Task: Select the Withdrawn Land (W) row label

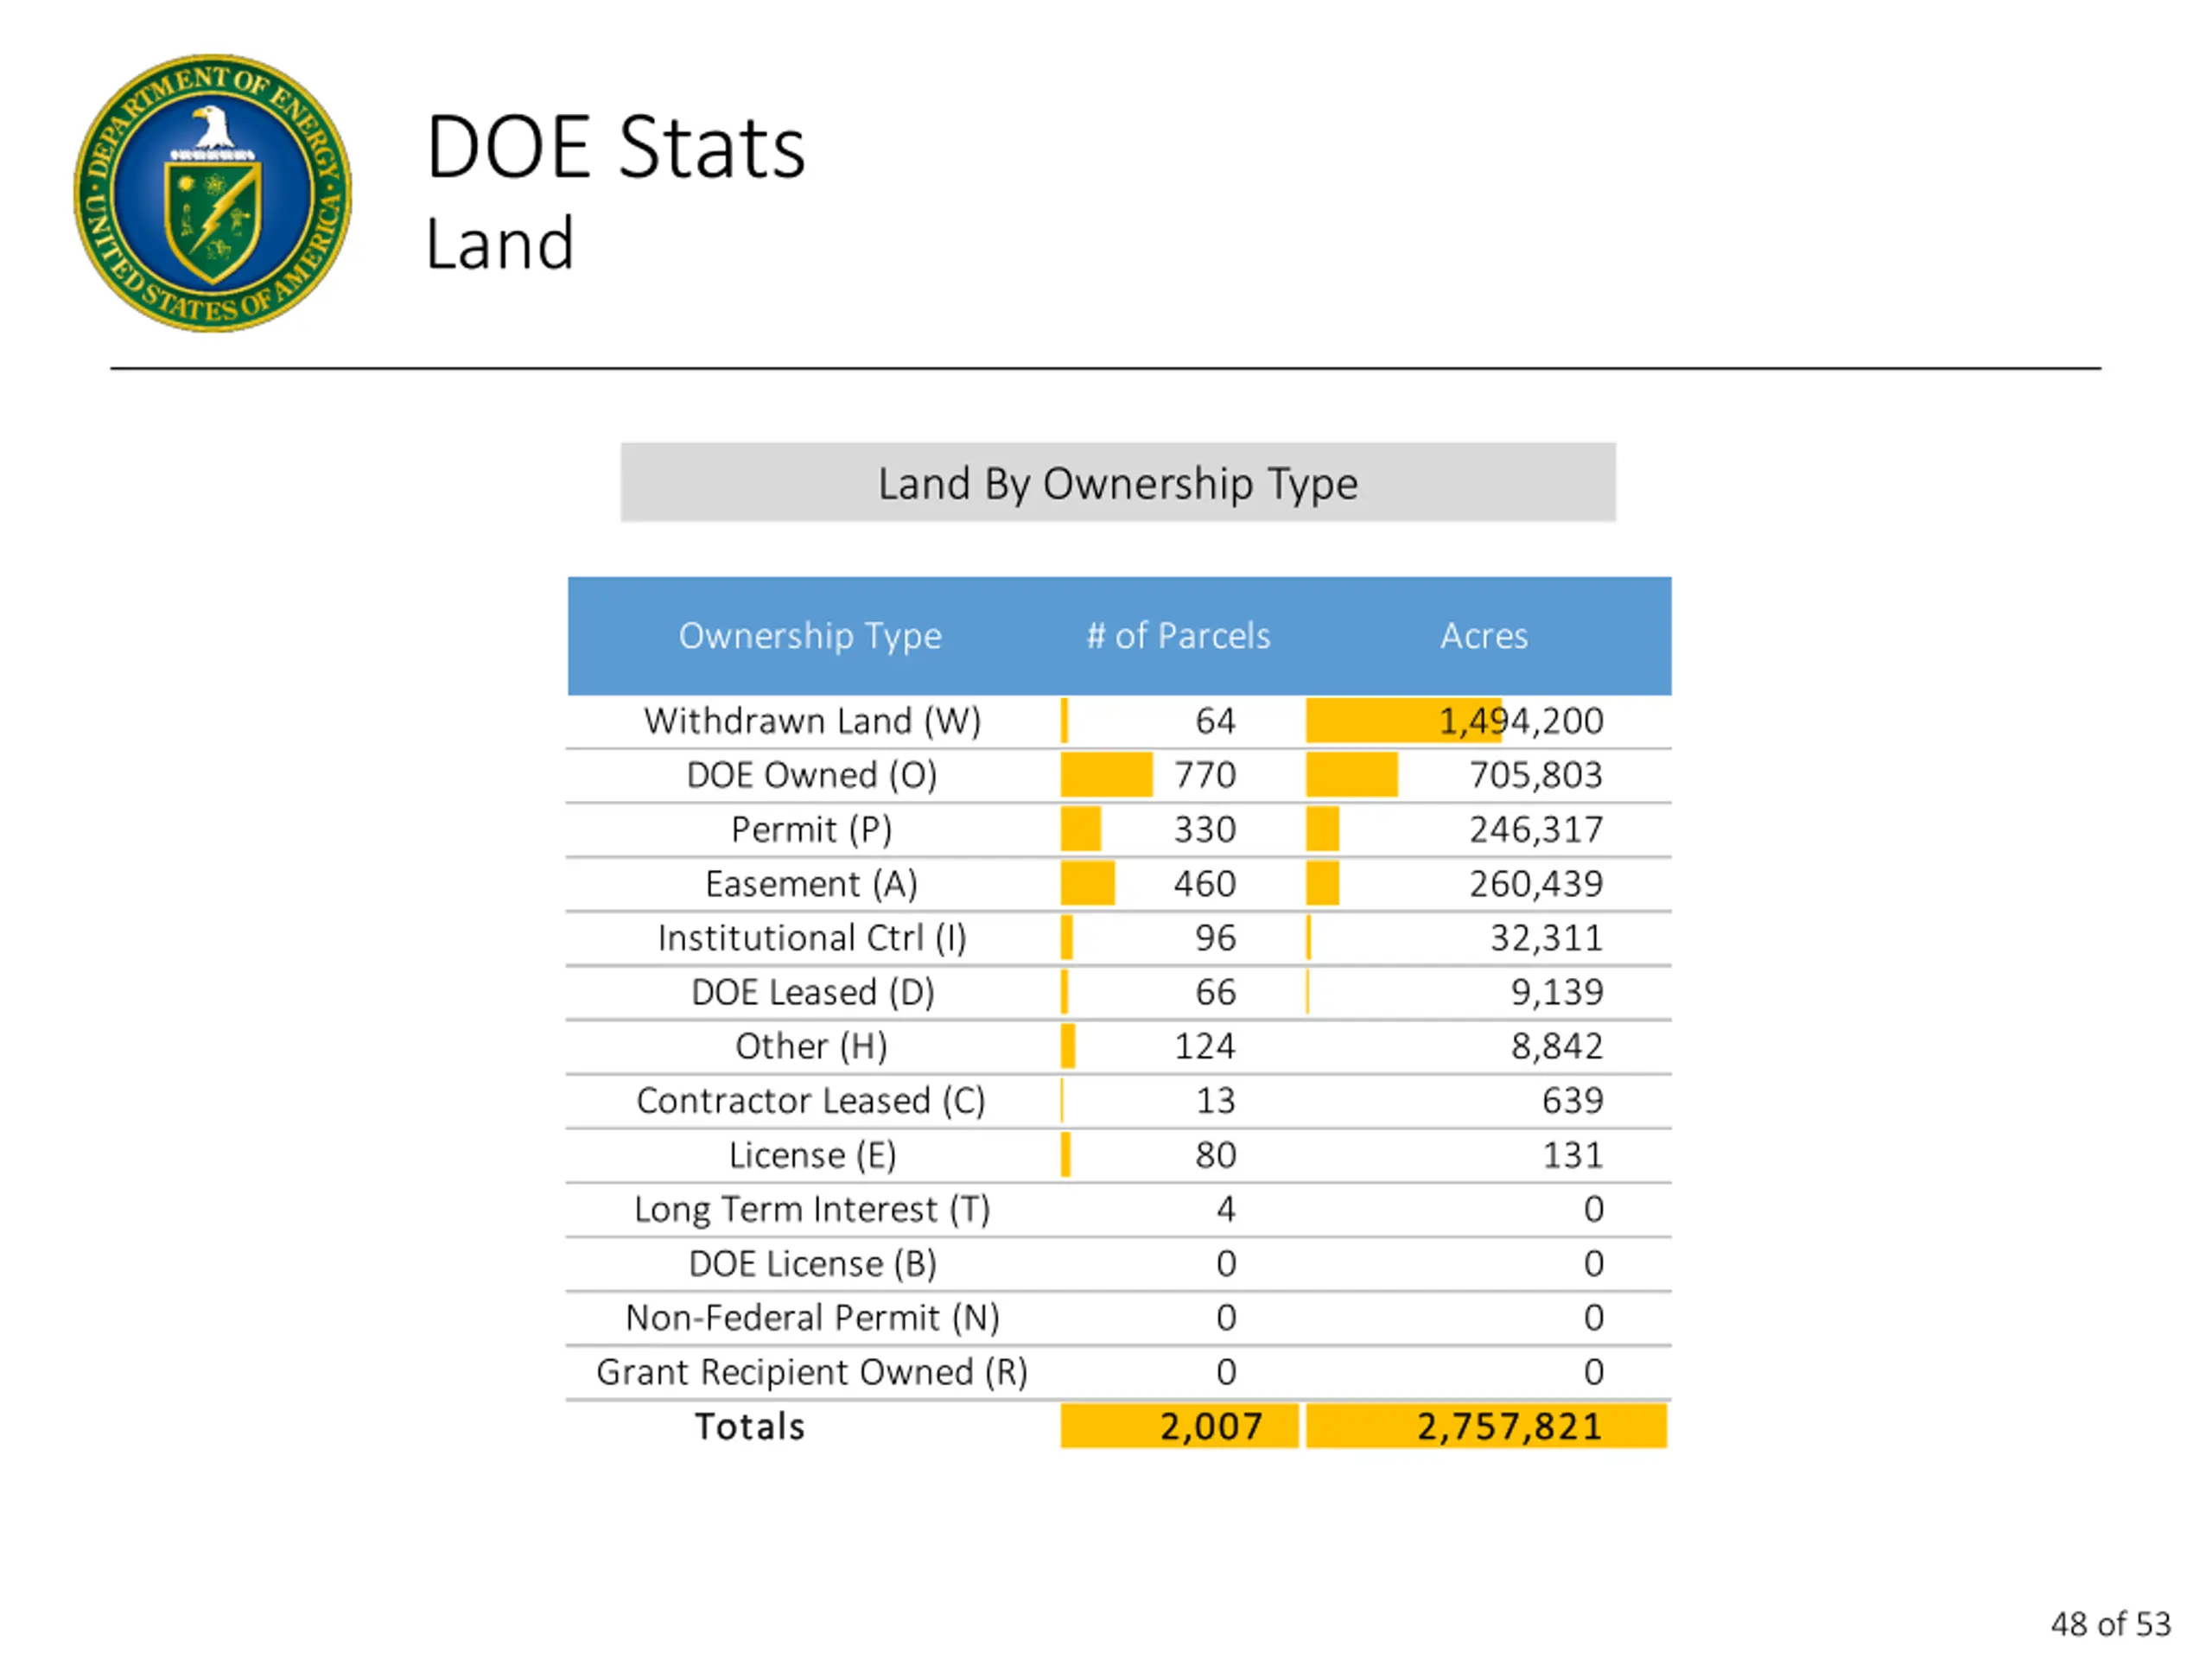Action: [x=812, y=721]
